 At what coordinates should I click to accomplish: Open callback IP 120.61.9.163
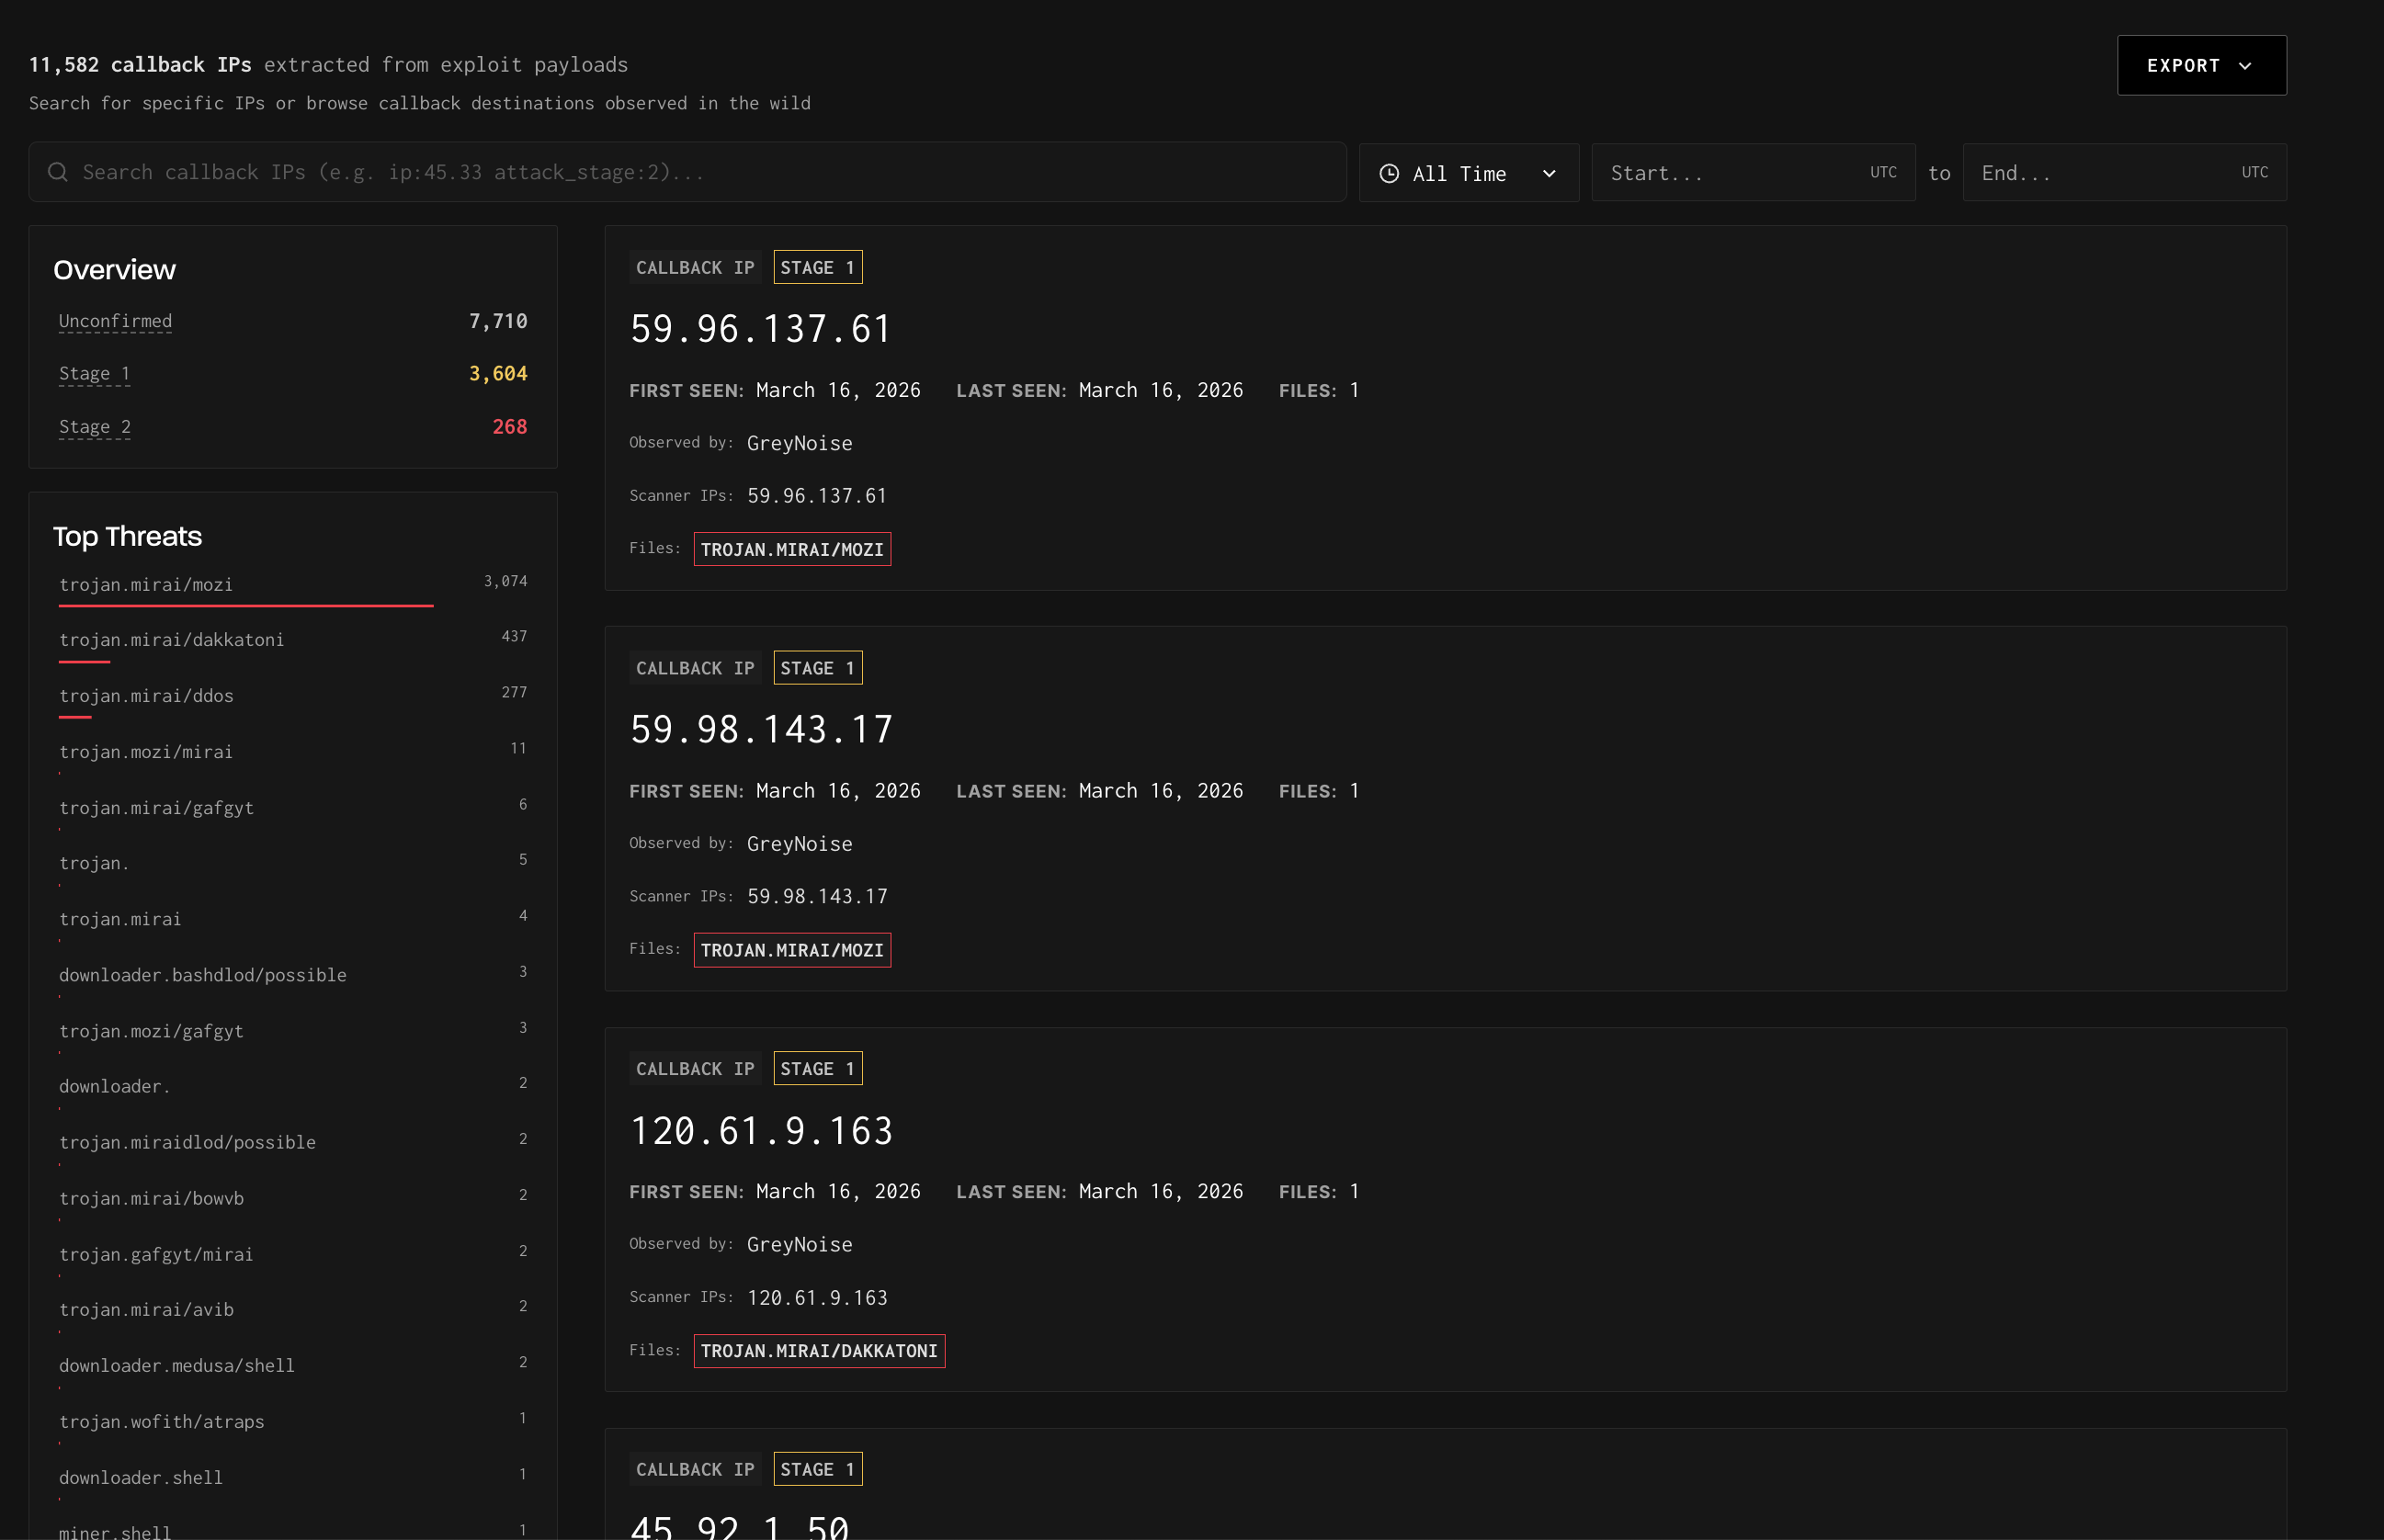[x=760, y=1131]
